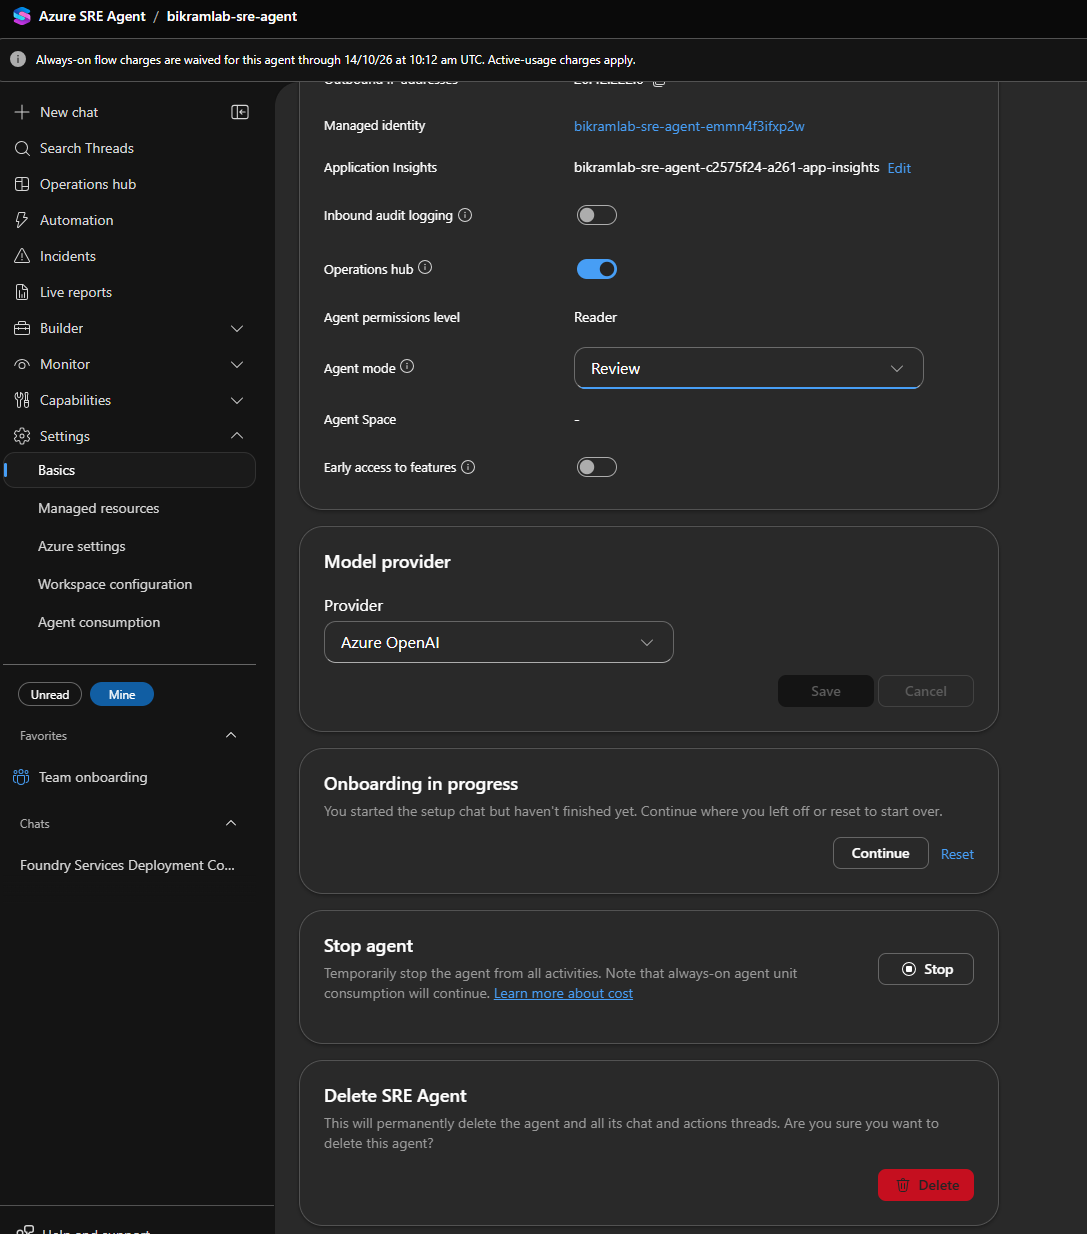This screenshot has width=1087, height=1234.
Task: Stop the agent
Action: pyautogui.click(x=926, y=969)
